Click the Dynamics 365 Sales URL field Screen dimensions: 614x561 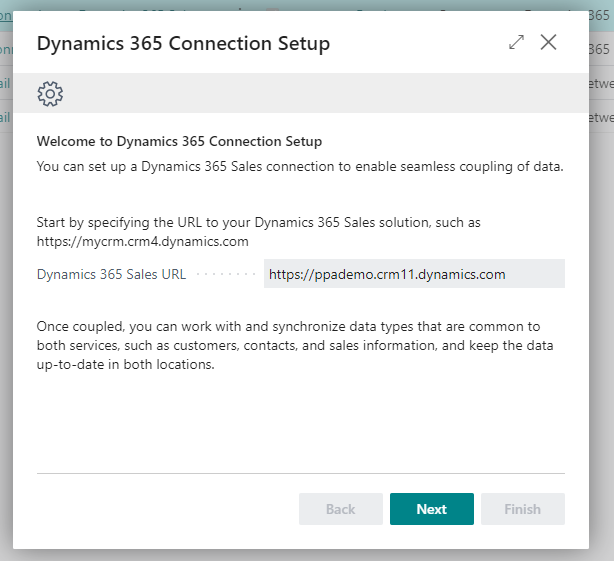click(x=414, y=274)
